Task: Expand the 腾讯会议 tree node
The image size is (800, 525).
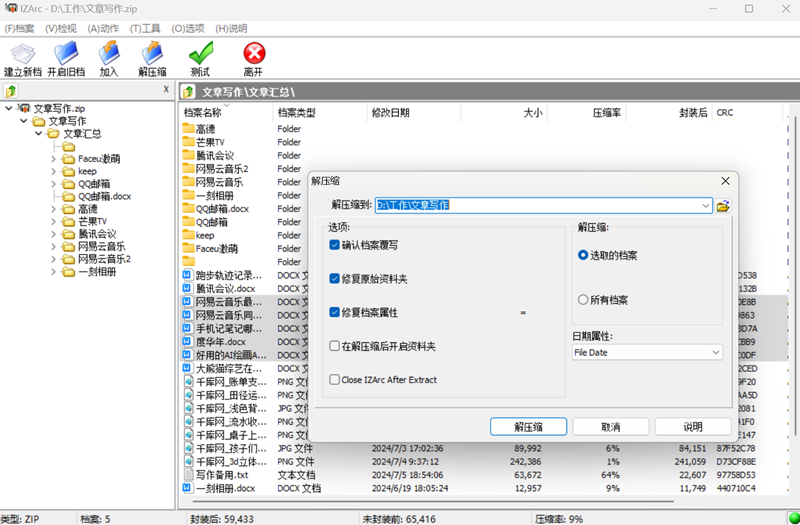Action: [54, 234]
